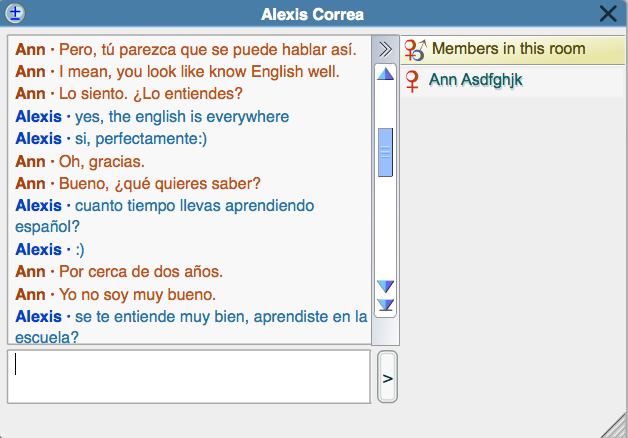
Task: Click the plus icon in the title bar
Action: pos(15,14)
